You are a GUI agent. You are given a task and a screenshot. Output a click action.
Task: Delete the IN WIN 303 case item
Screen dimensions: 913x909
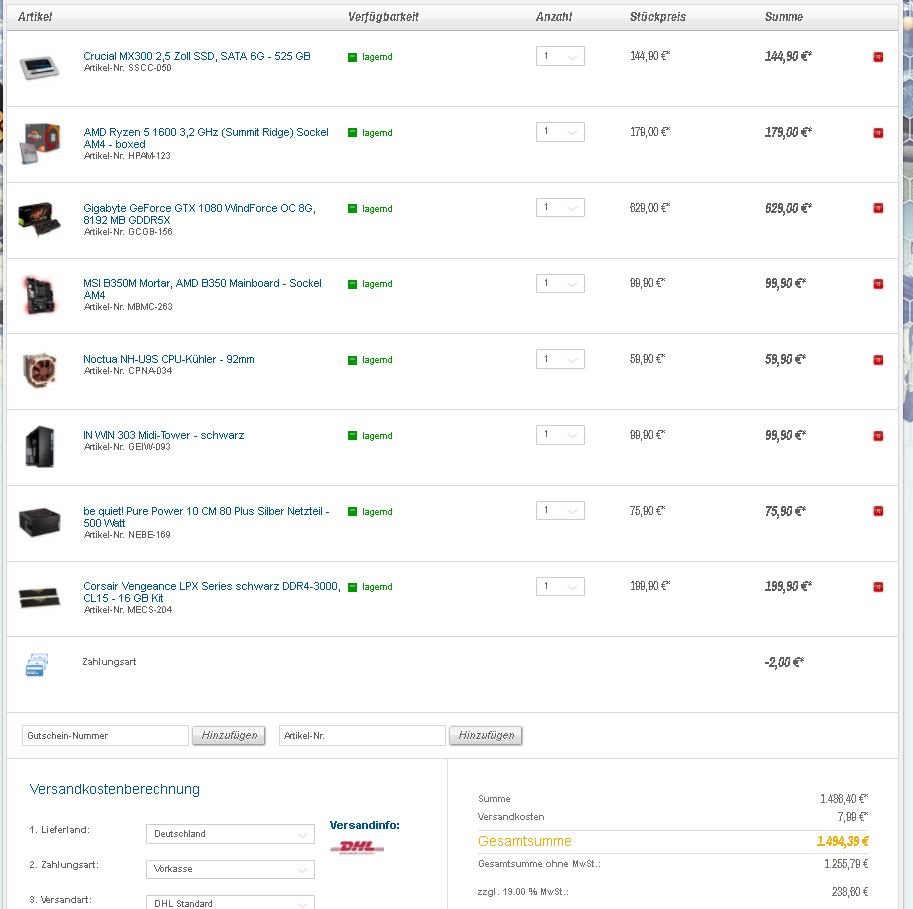point(877,436)
